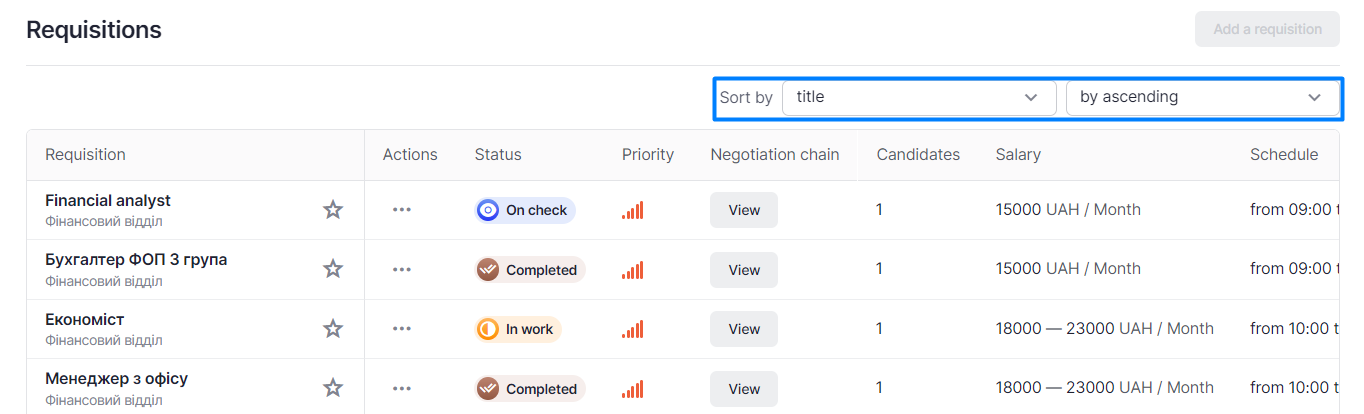Click the Add a requisition button
Screen dimensions: 1364x414
[x=1267, y=29]
